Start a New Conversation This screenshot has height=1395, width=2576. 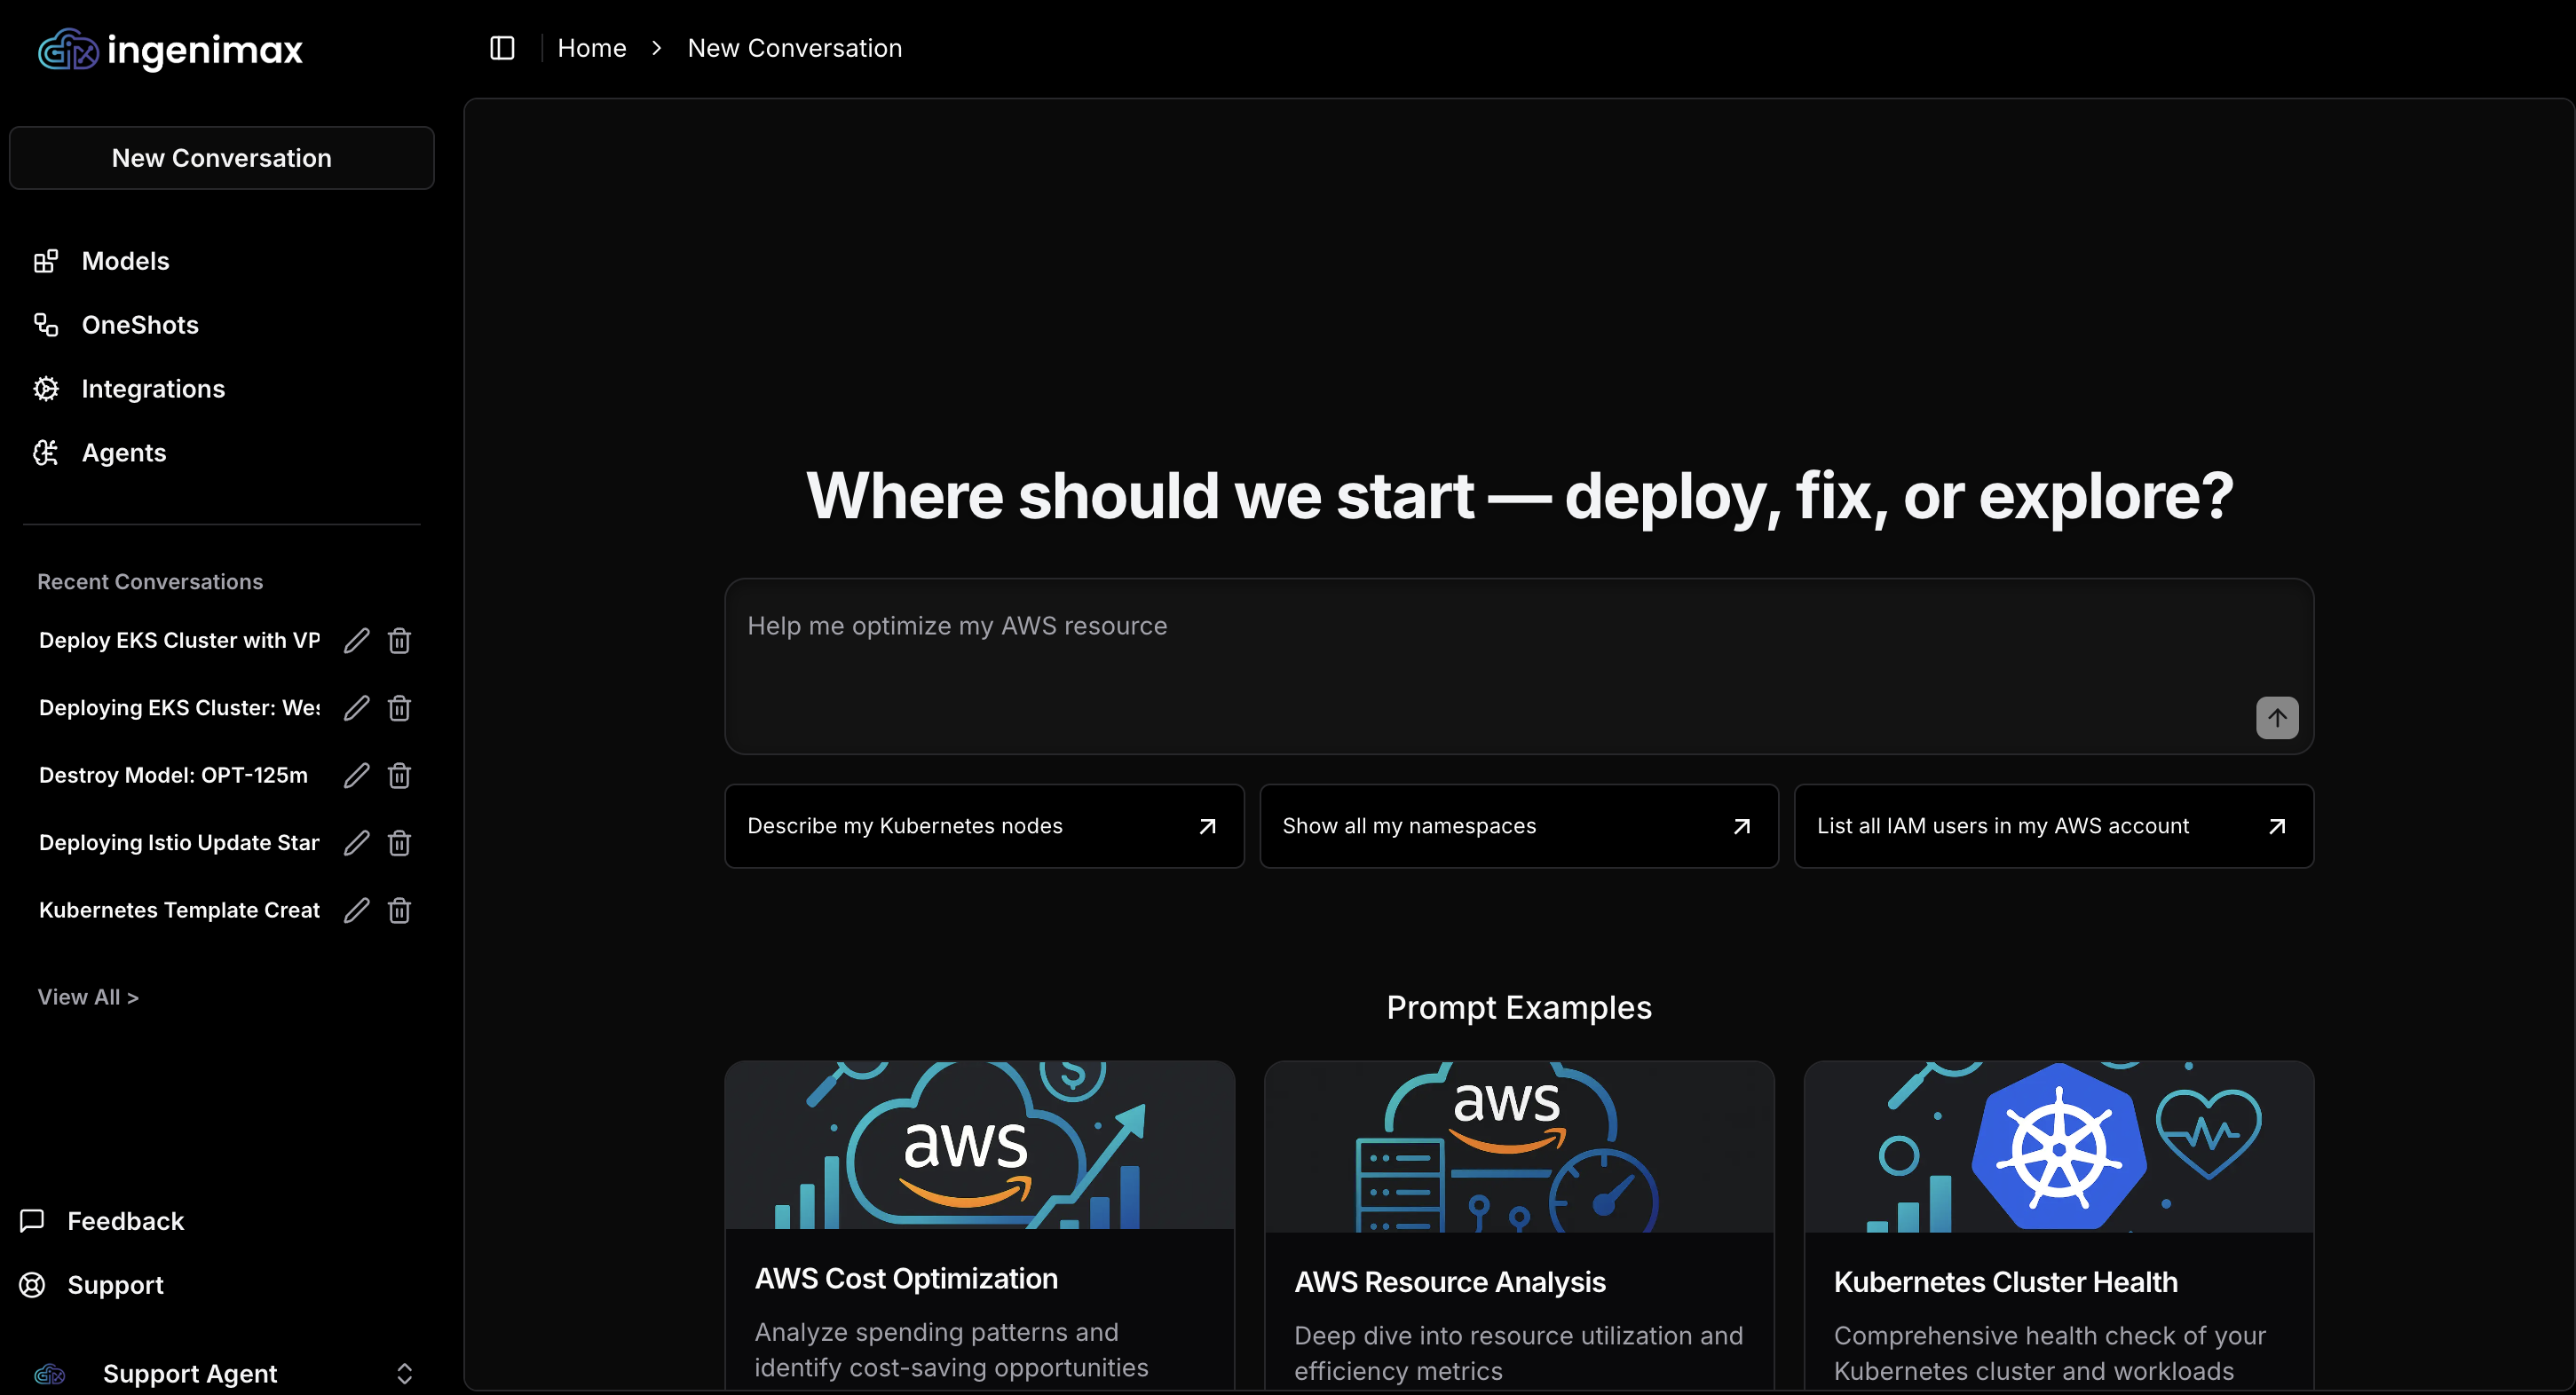pos(221,158)
